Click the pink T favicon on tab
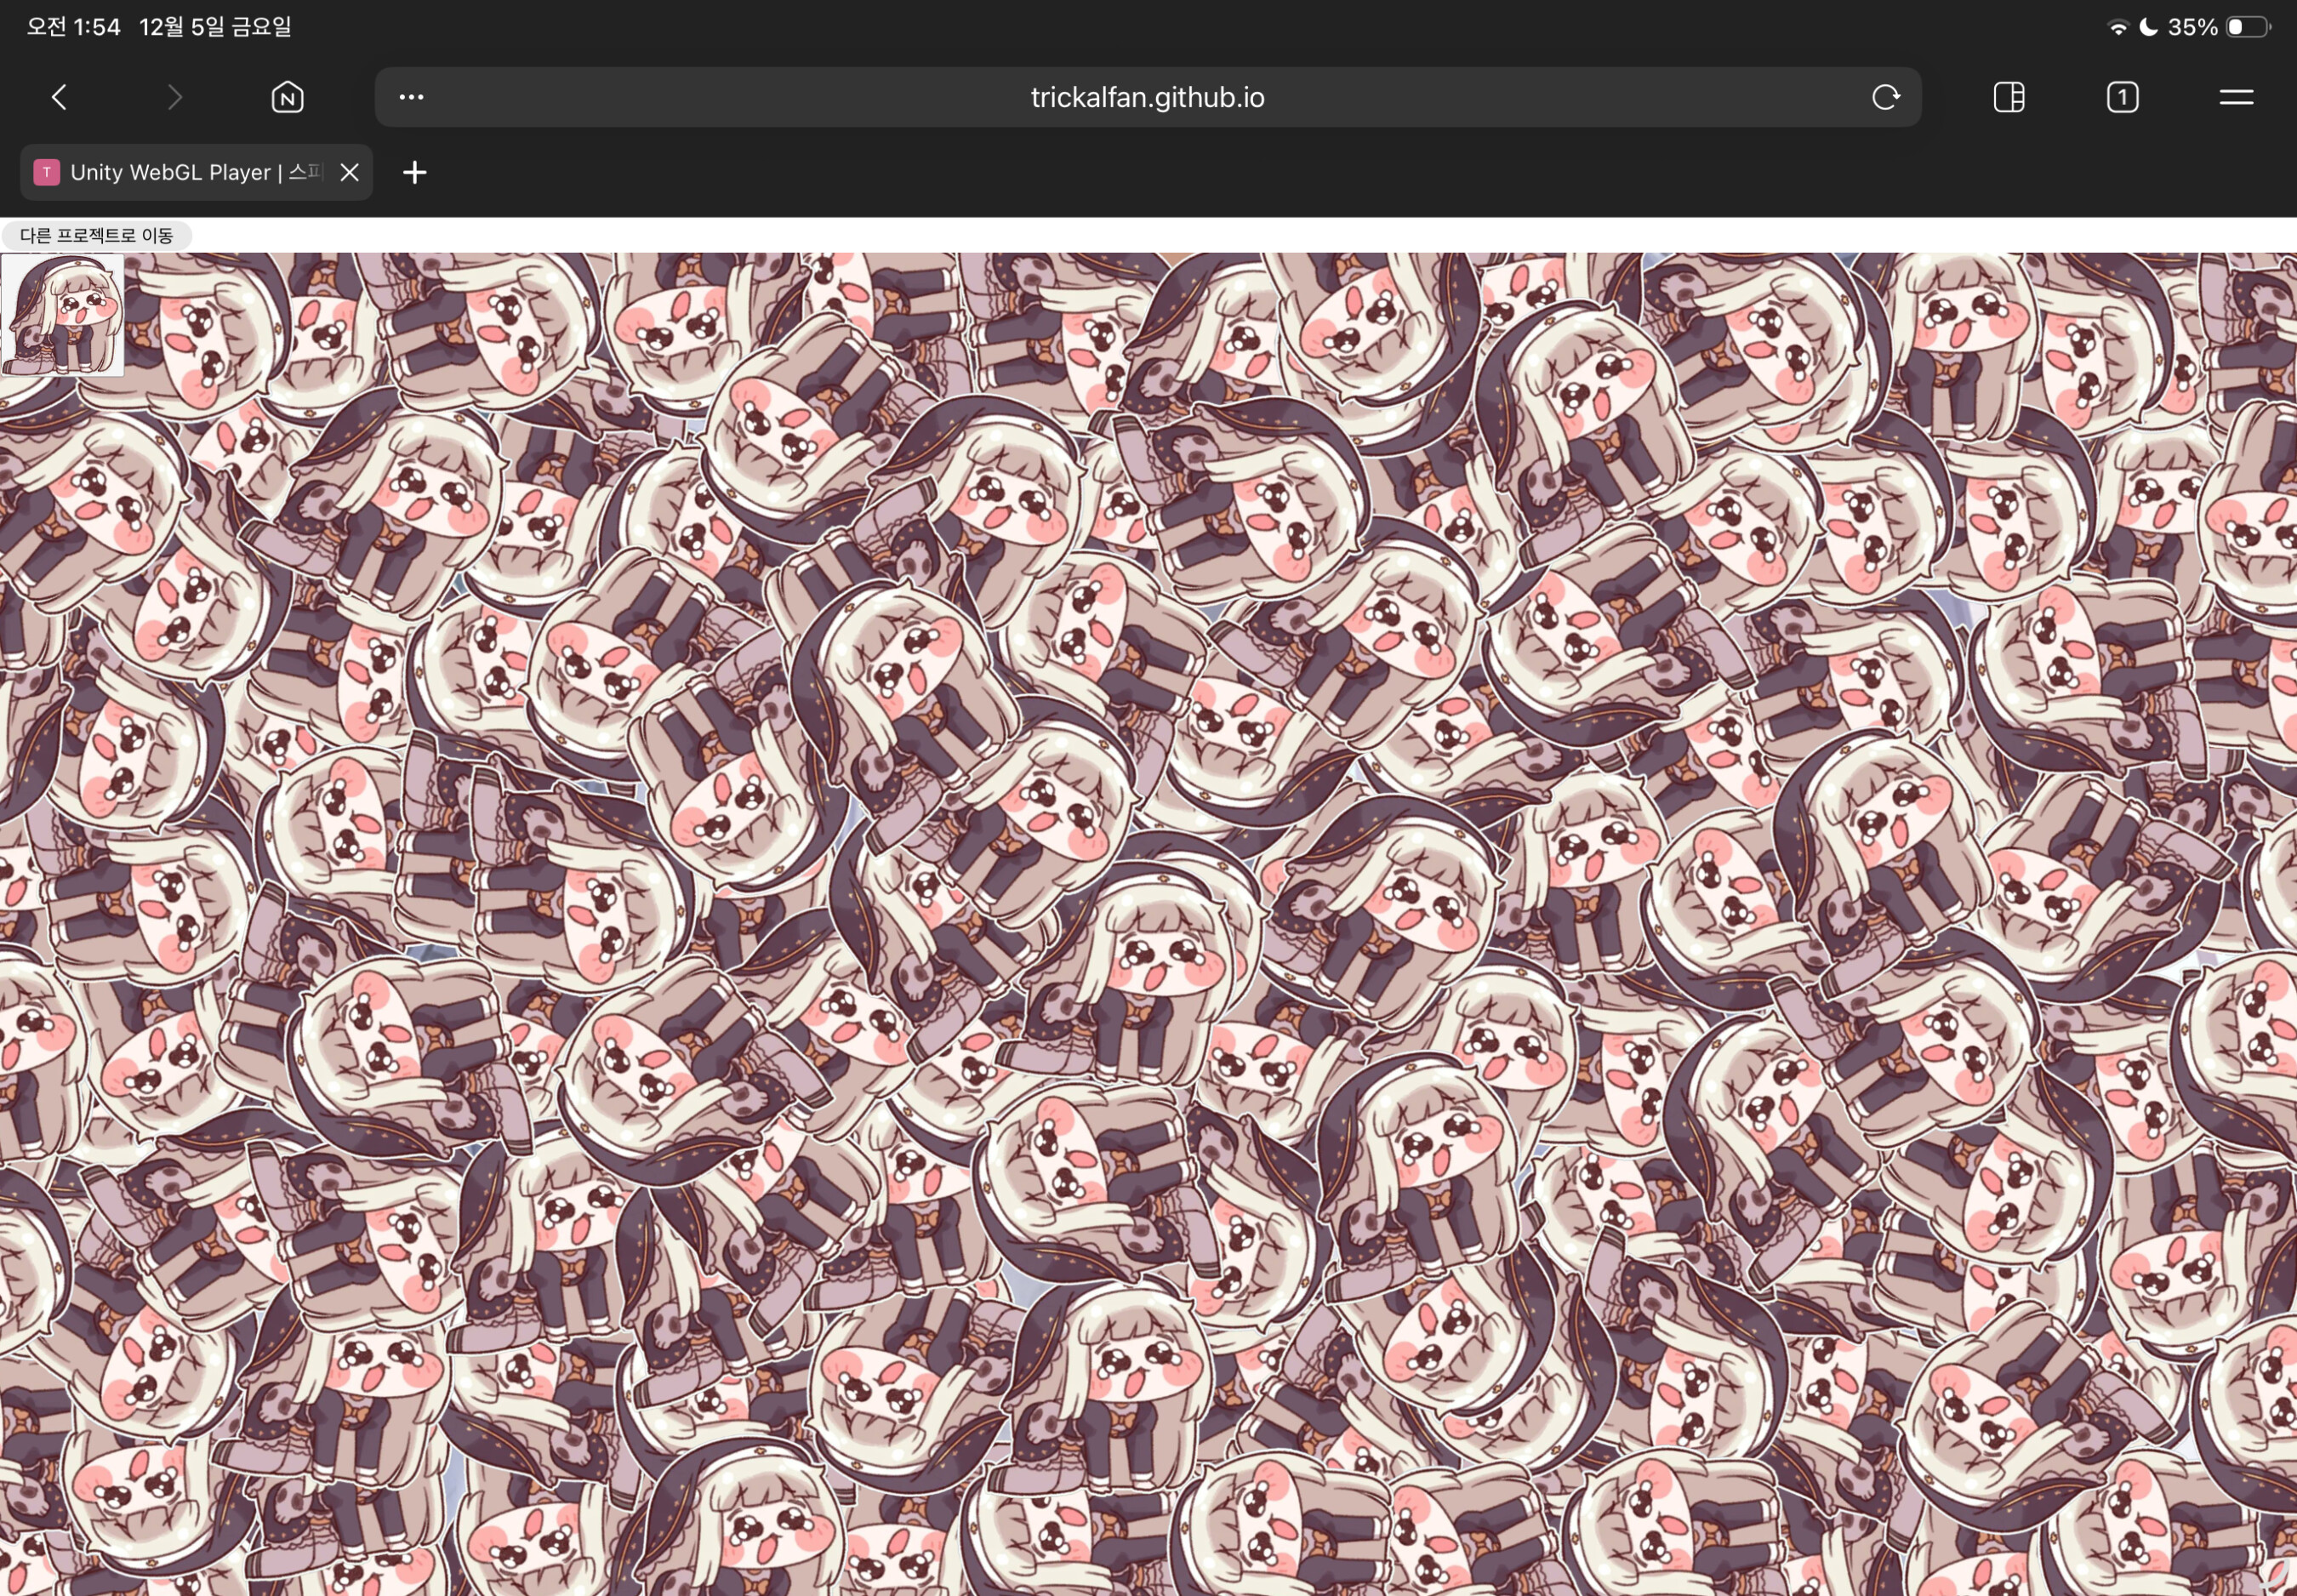The height and width of the screenshot is (1596, 2297). [x=46, y=172]
